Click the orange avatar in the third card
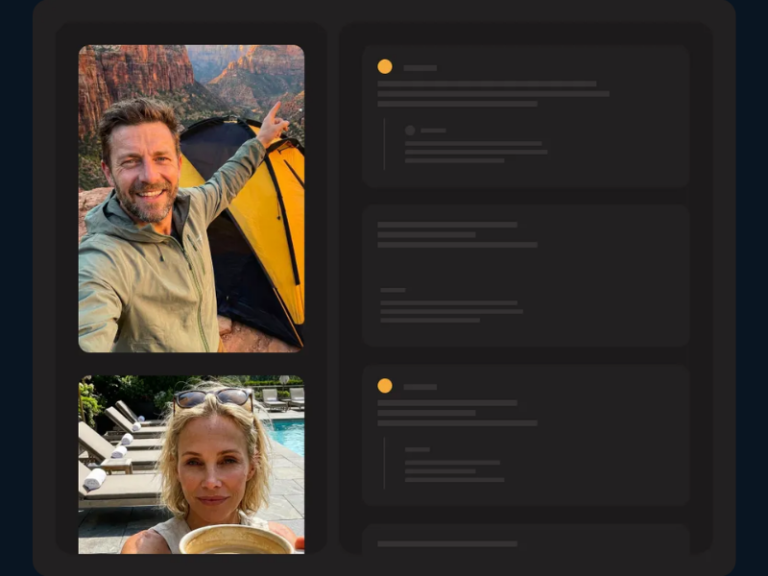The height and width of the screenshot is (576, 768). (385, 385)
